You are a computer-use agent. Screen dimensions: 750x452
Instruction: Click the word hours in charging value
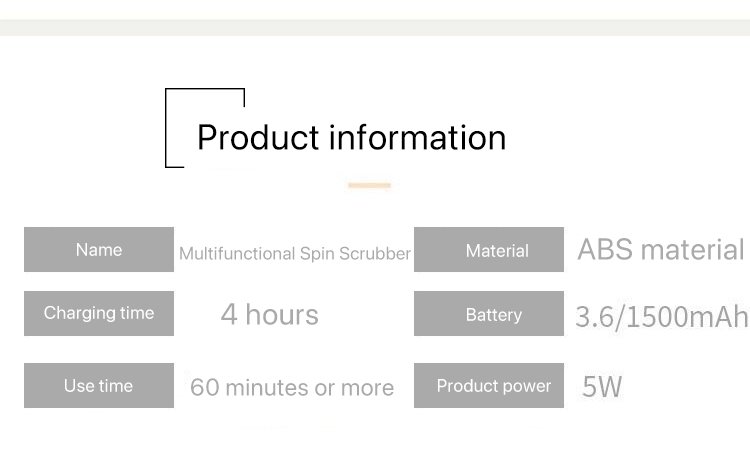click(x=282, y=315)
